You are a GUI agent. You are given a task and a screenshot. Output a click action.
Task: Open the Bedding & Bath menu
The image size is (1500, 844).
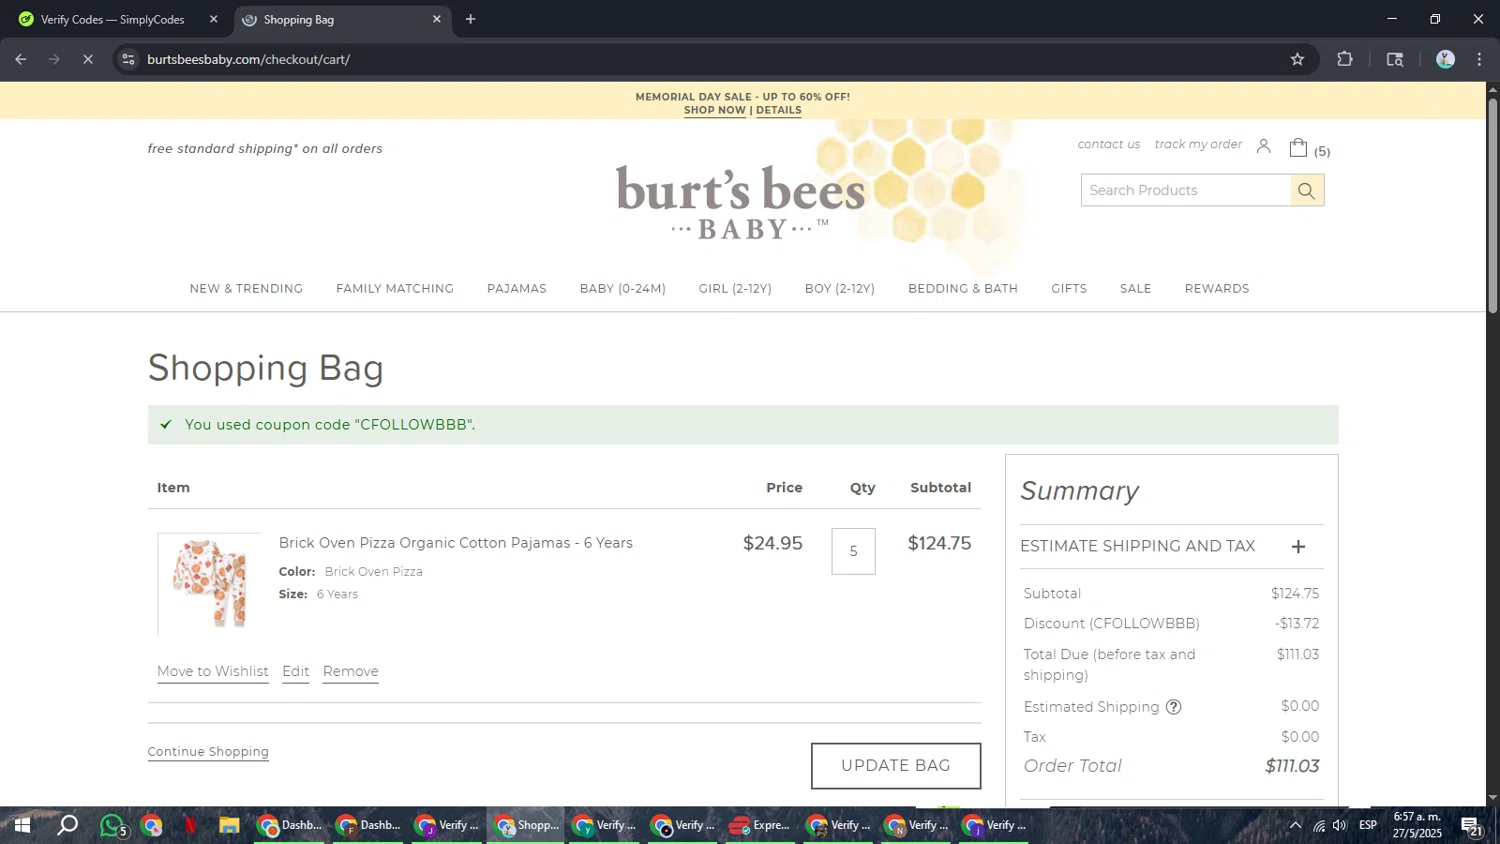pyautogui.click(x=963, y=289)
